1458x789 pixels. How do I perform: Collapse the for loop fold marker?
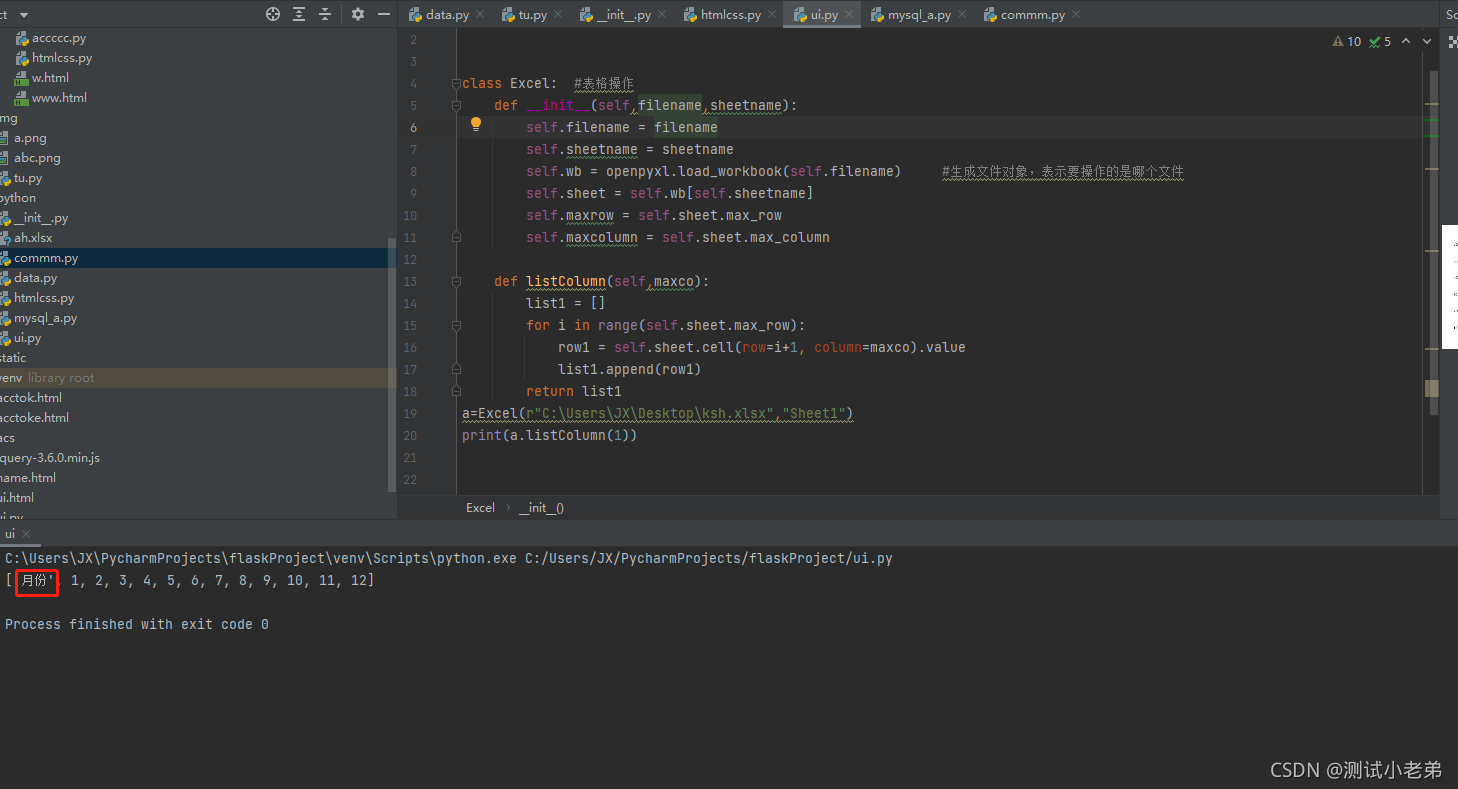456,326
